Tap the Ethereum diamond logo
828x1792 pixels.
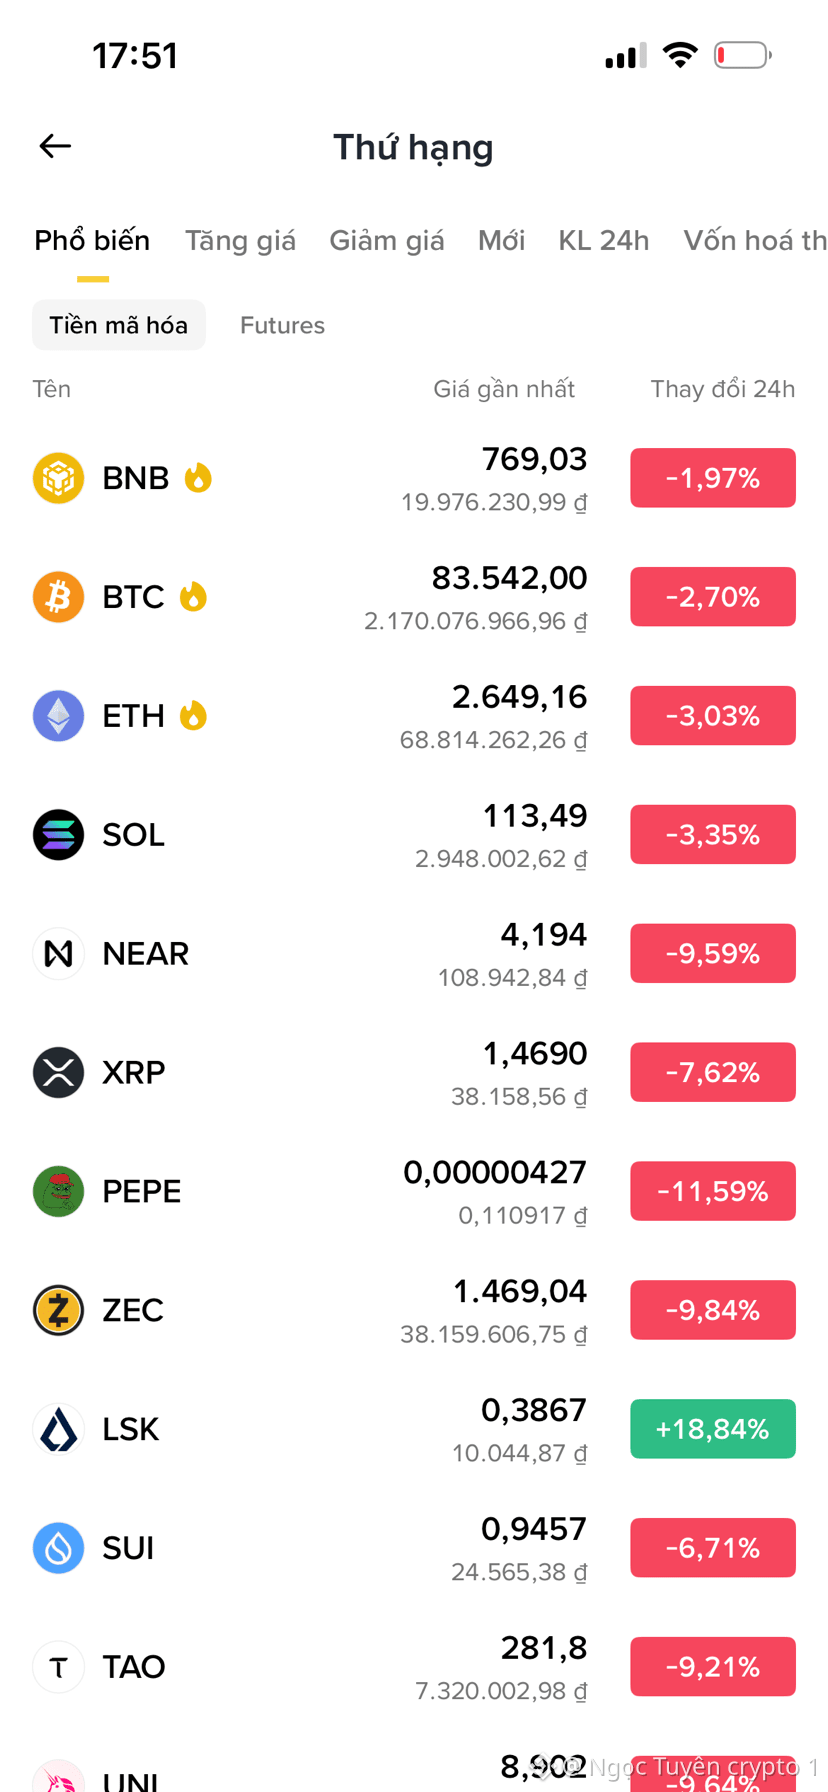[58, 716]
